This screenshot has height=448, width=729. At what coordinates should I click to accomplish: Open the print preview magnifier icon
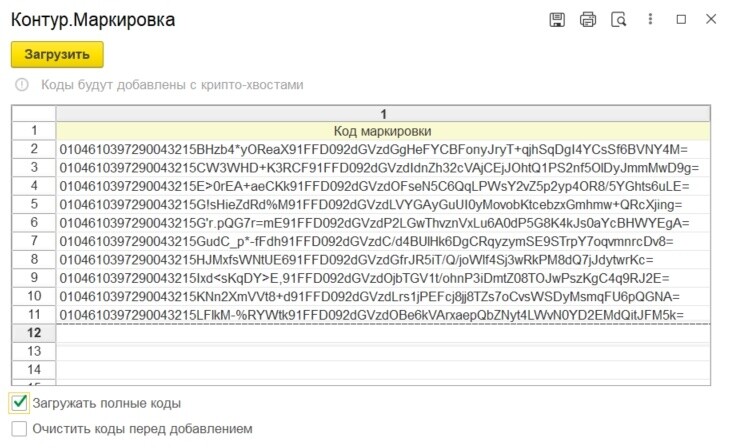pos(618,20)
